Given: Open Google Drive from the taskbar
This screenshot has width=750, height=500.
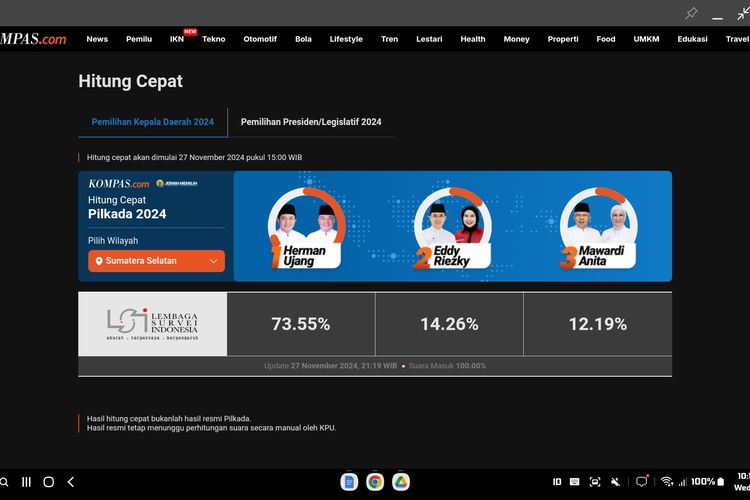Looking at the screenshot, I should tap(401, 482).
